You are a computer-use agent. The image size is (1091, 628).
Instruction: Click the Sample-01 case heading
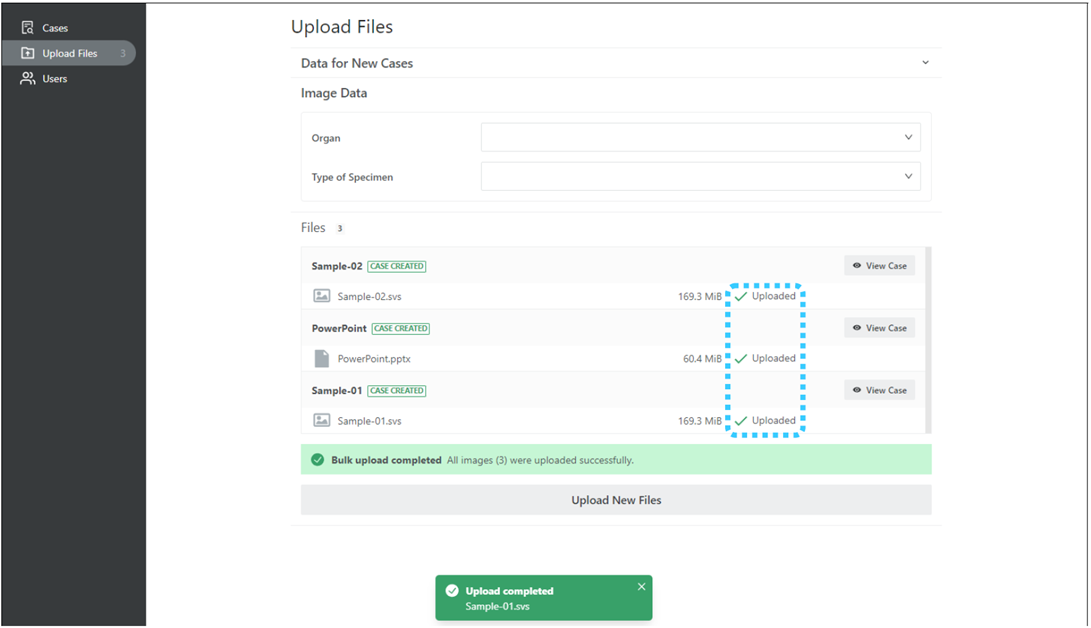[x=337, y=390]
